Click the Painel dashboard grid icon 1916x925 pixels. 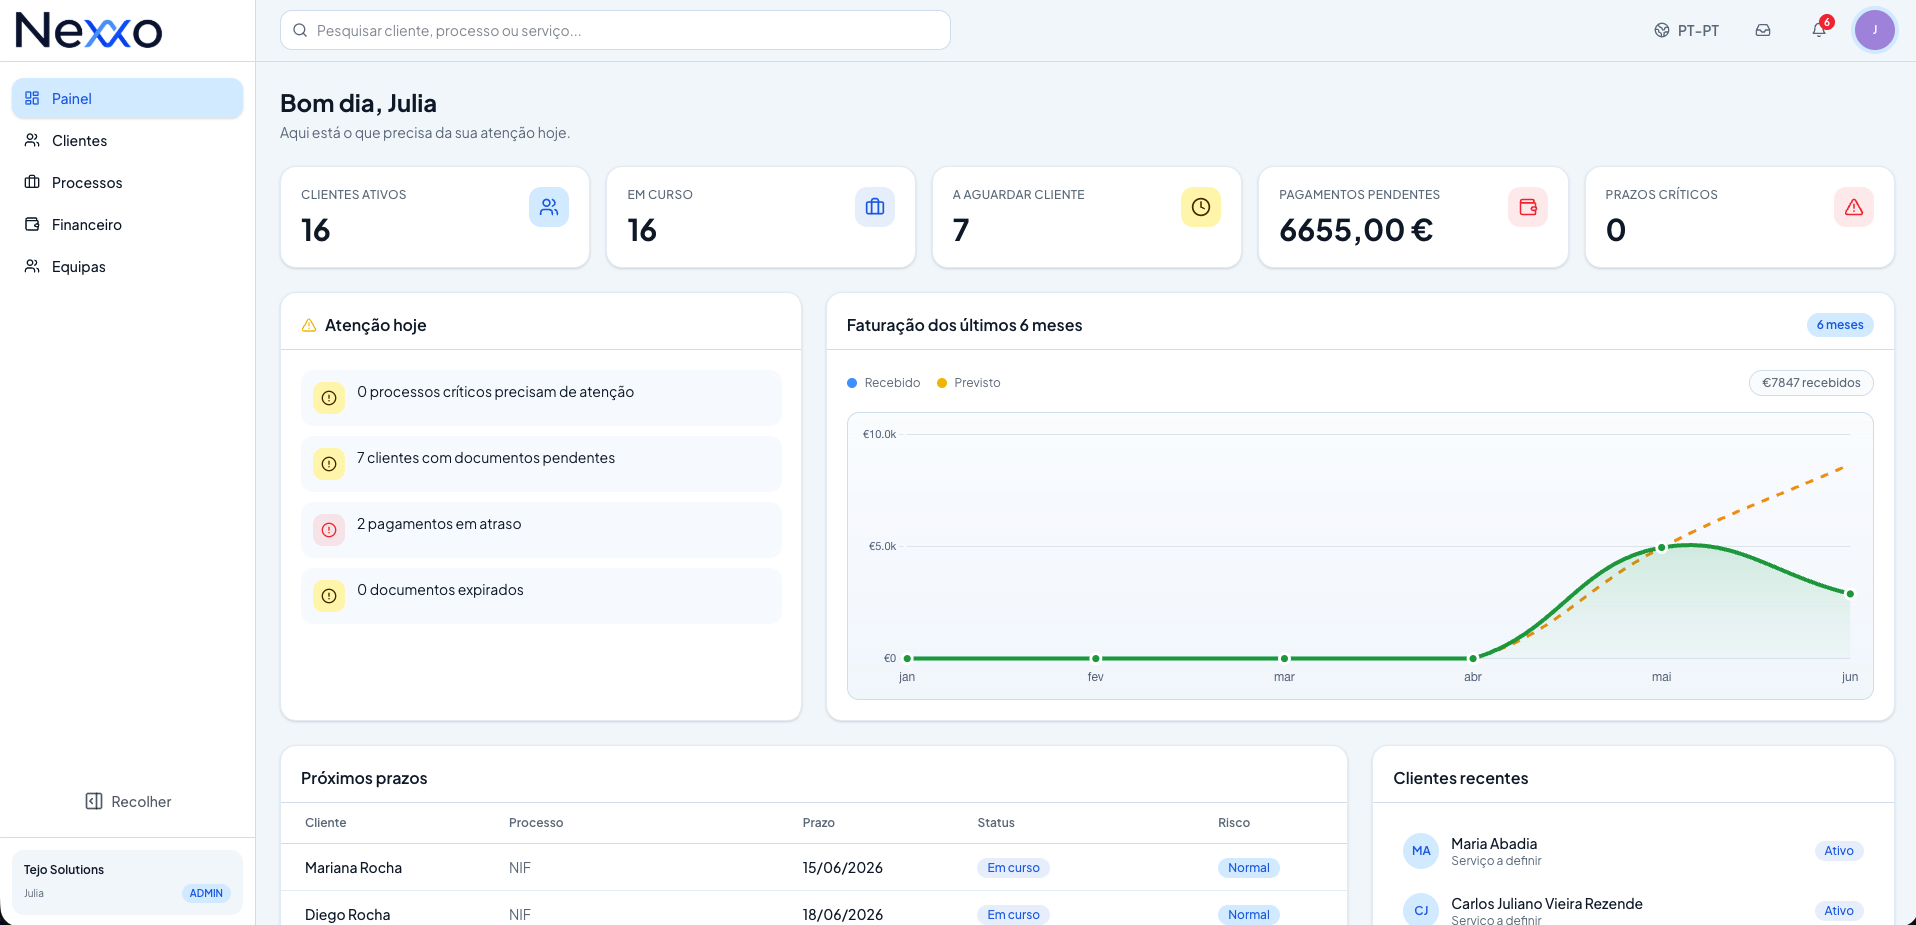[x=32, y=98]
